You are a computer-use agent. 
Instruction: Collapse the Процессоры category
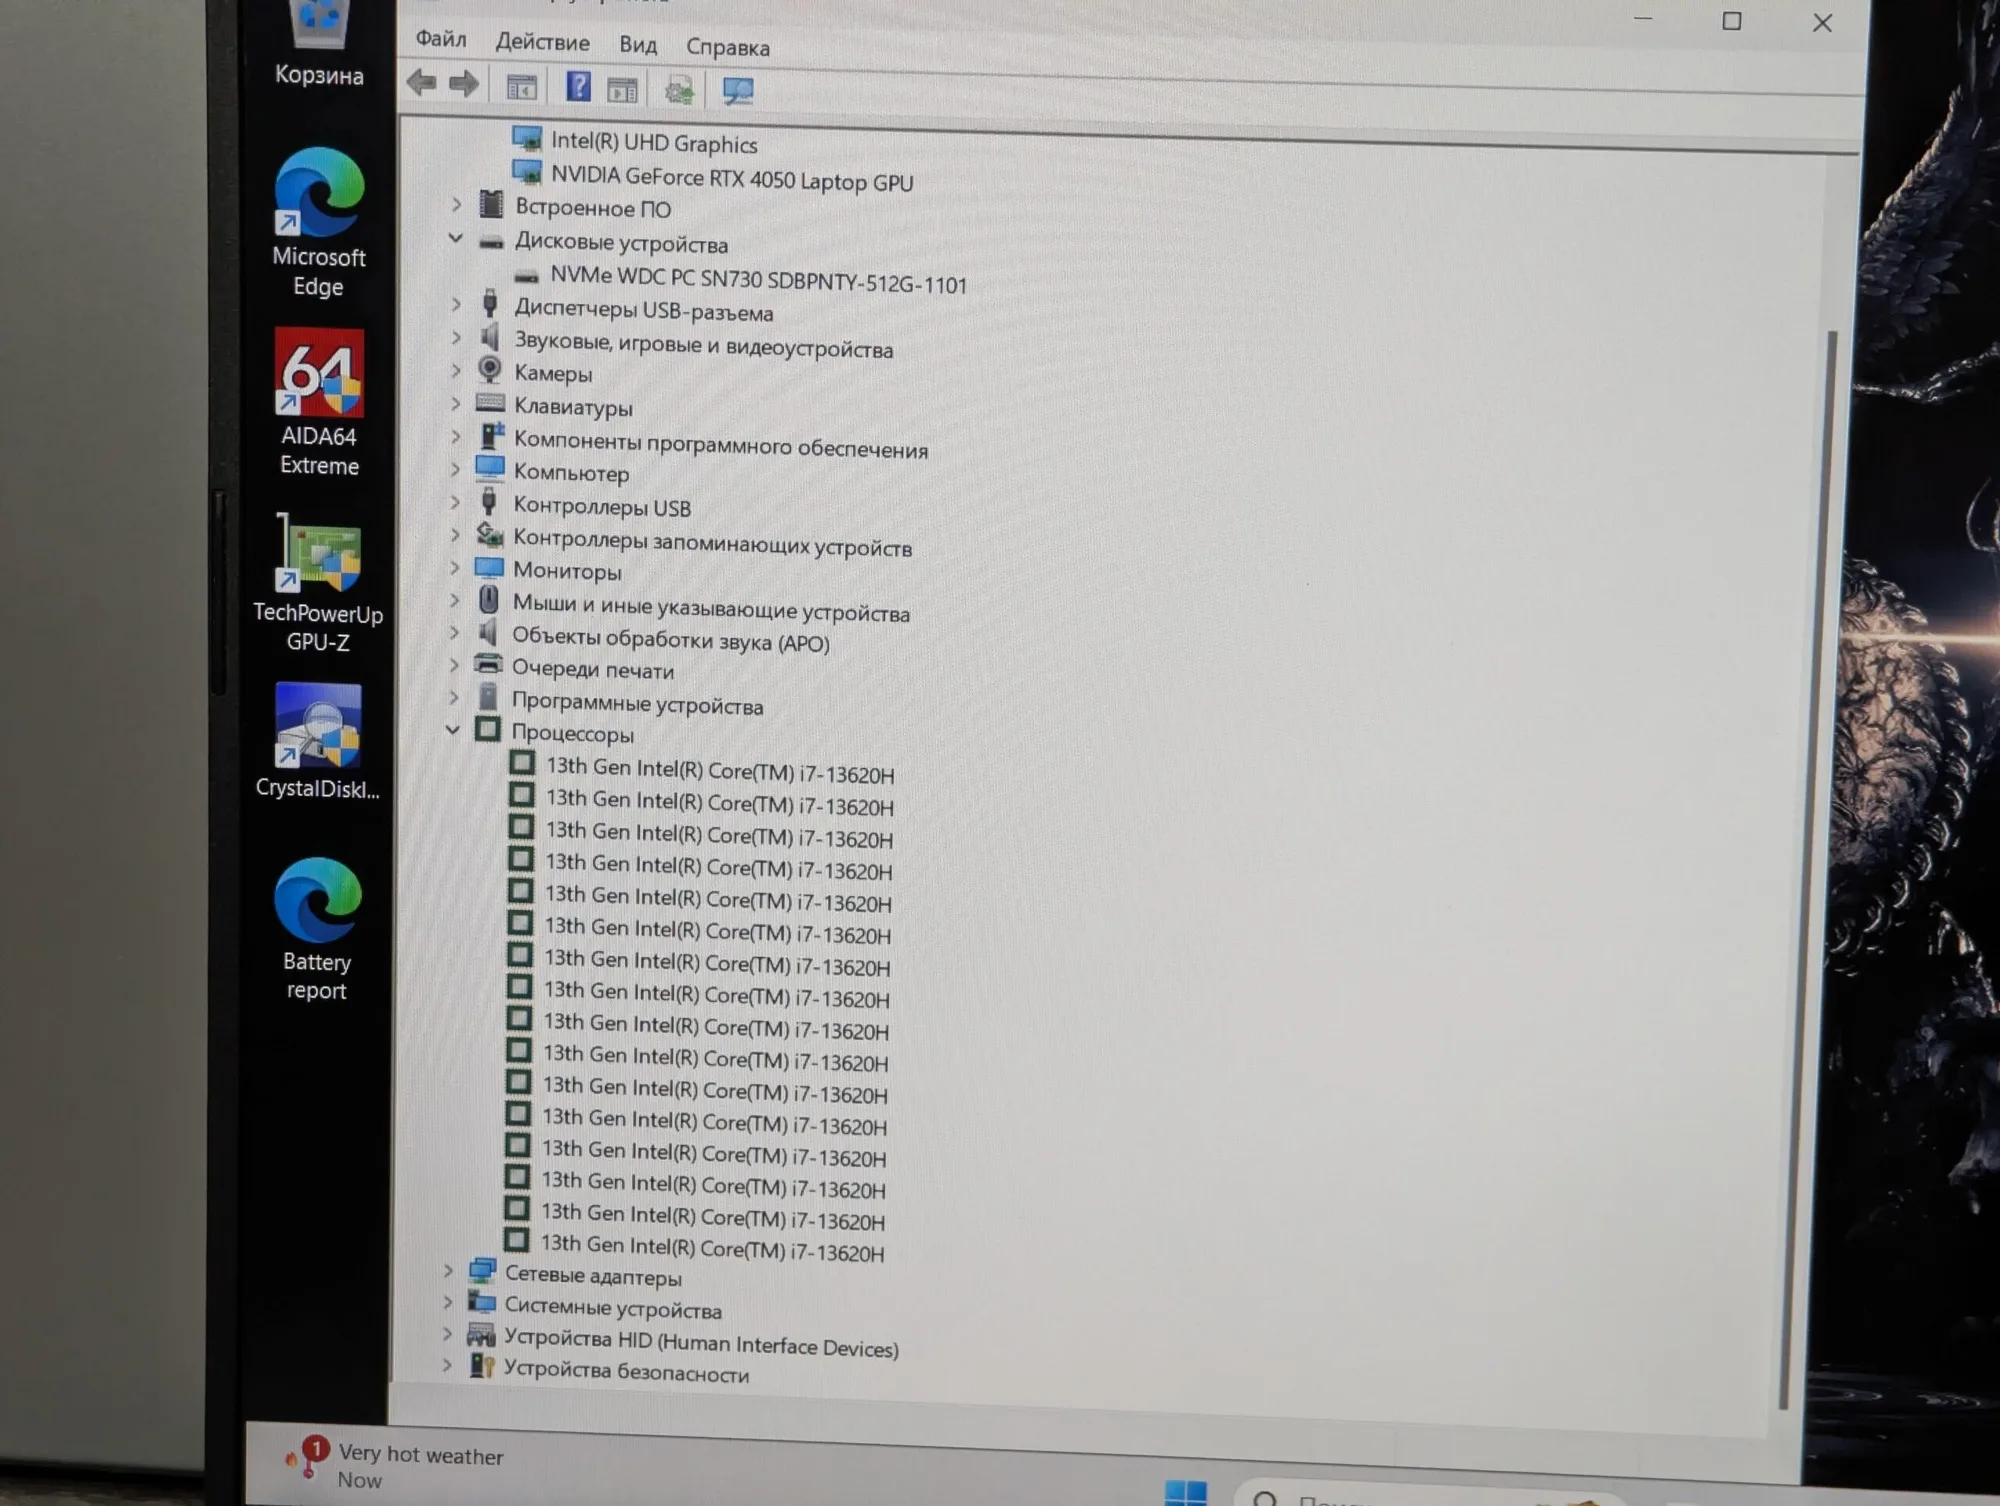pyautogui.click(x=453, y=729)
